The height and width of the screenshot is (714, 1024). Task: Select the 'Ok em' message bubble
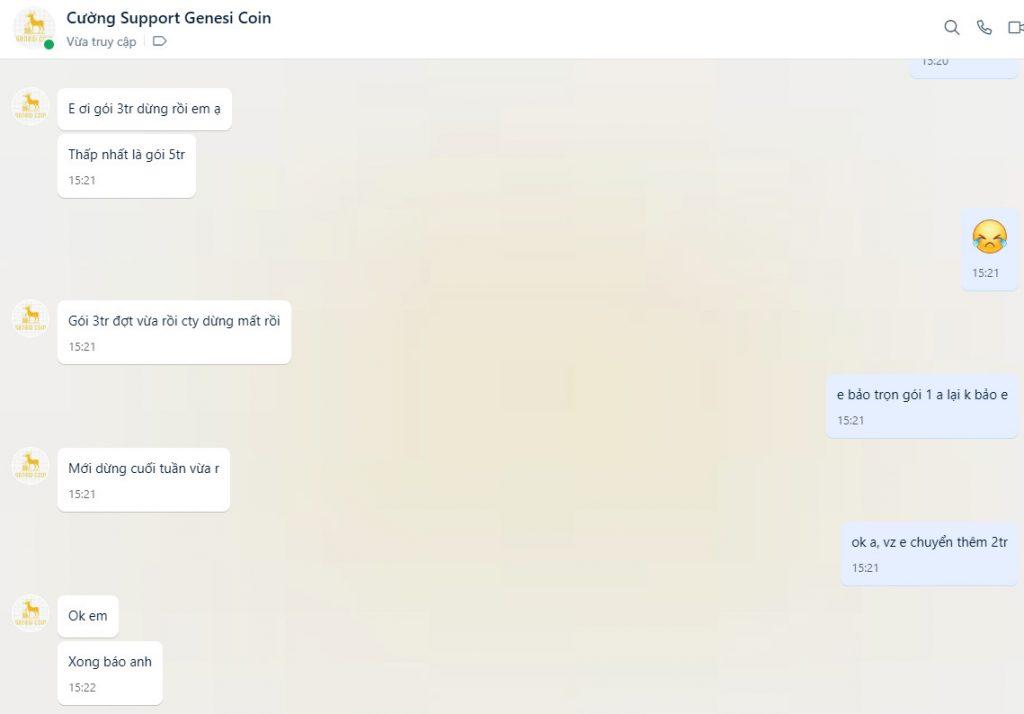coord(88,616)
